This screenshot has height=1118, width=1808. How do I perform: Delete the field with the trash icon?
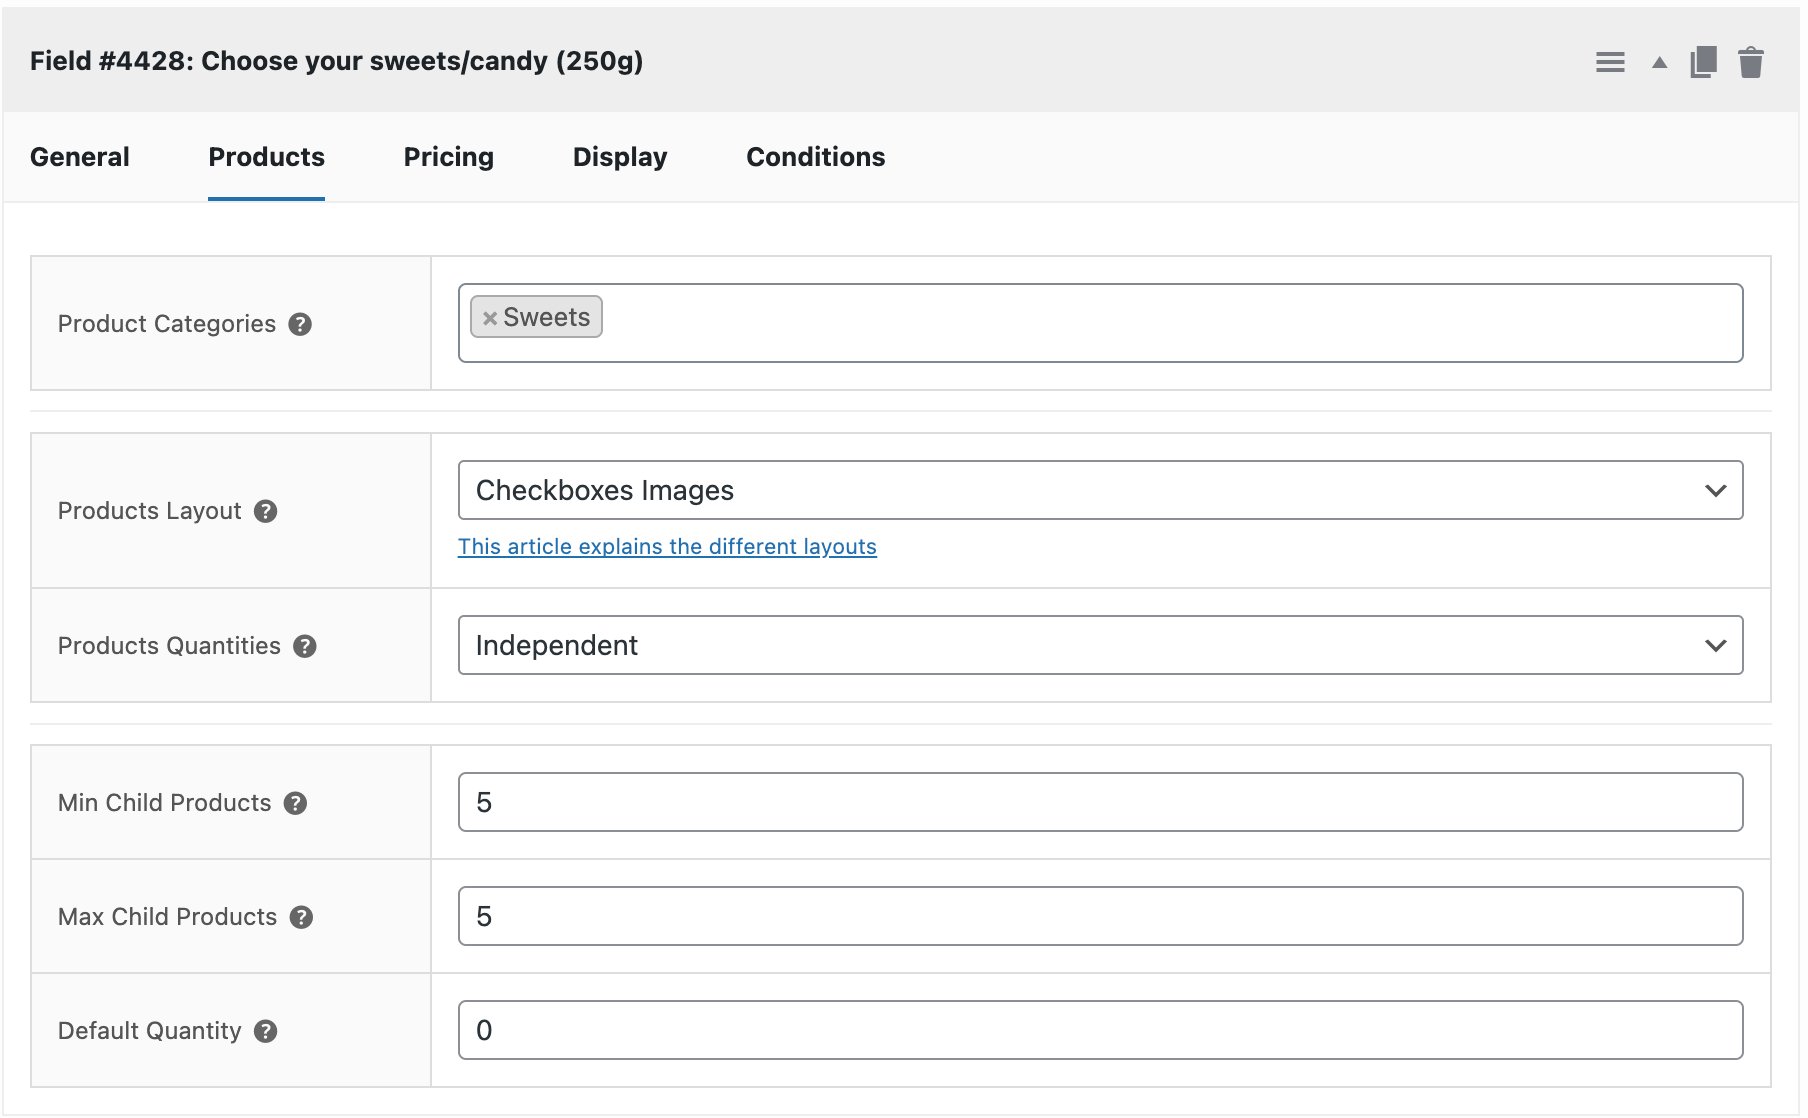pos(1752,61)
